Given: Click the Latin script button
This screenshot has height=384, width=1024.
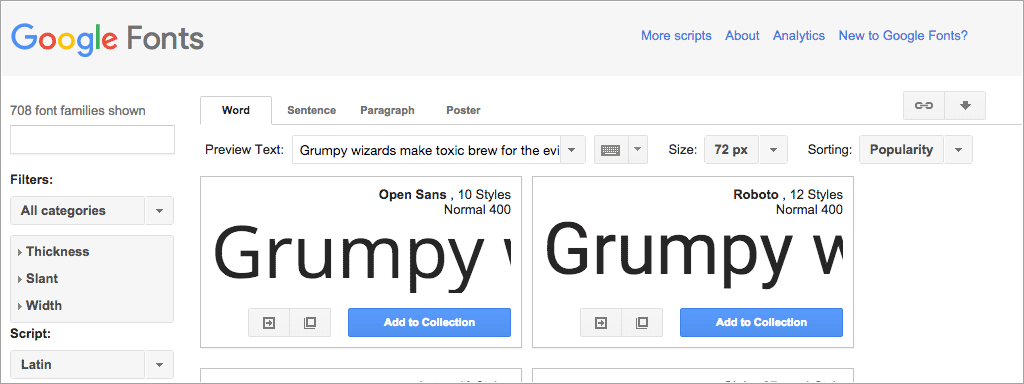Looking at the screenshot, I should (78, 364).
